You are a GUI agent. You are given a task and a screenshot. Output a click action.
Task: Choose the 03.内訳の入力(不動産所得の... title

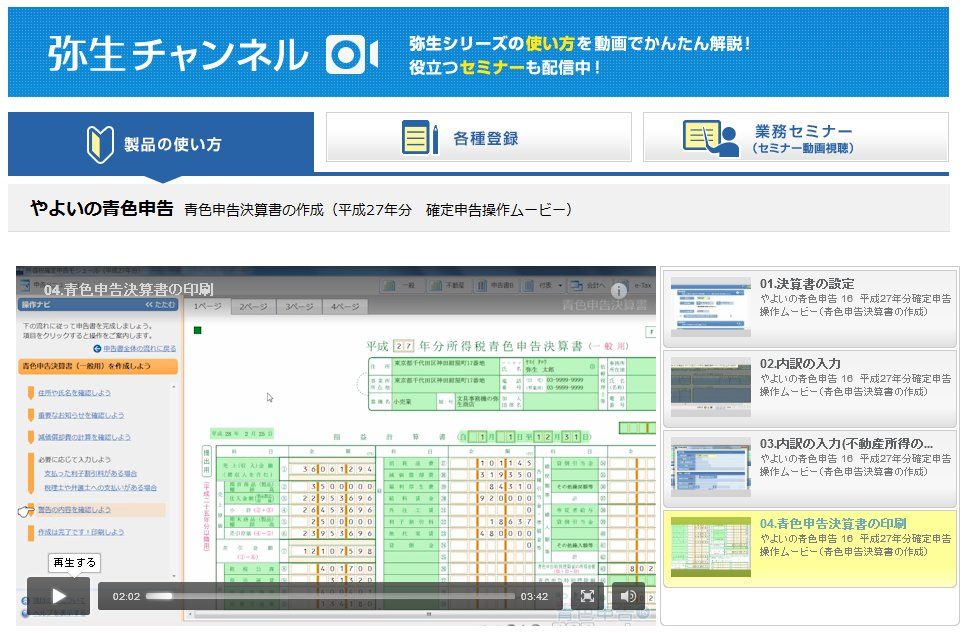(846, 443)
